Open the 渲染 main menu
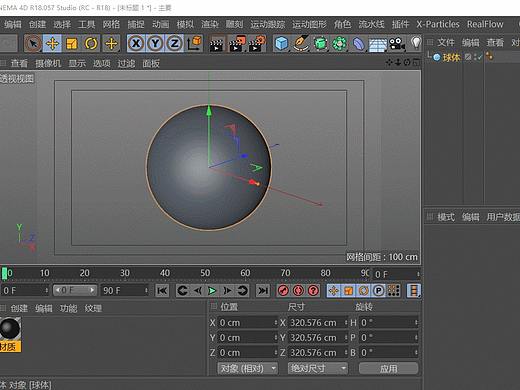The width and height of the screenshot is (520, 390). coord(210,24)
